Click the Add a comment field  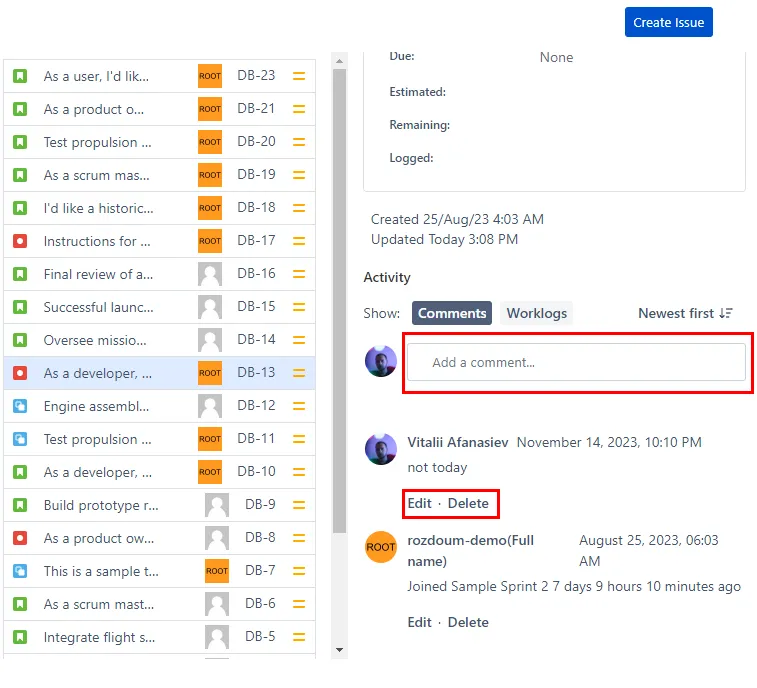576,362
